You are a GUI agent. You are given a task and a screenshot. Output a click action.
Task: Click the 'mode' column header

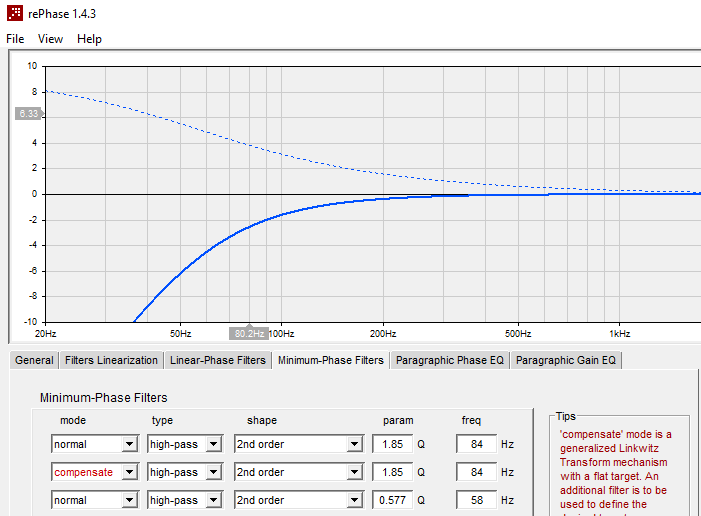(73, 420)
